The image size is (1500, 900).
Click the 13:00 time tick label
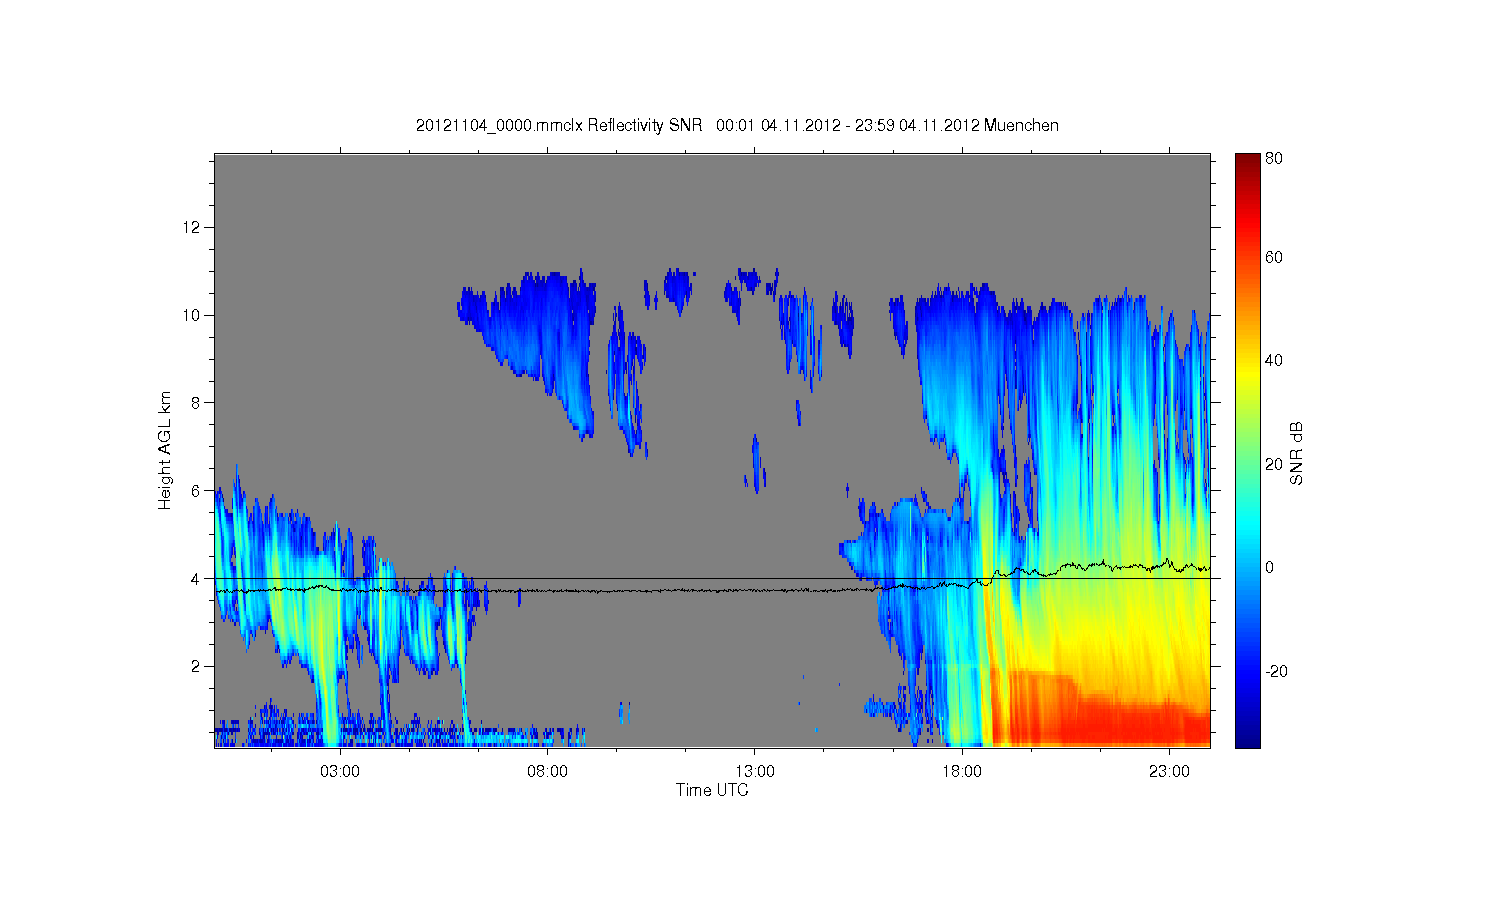pyautogui.click(x=755, y=772)
